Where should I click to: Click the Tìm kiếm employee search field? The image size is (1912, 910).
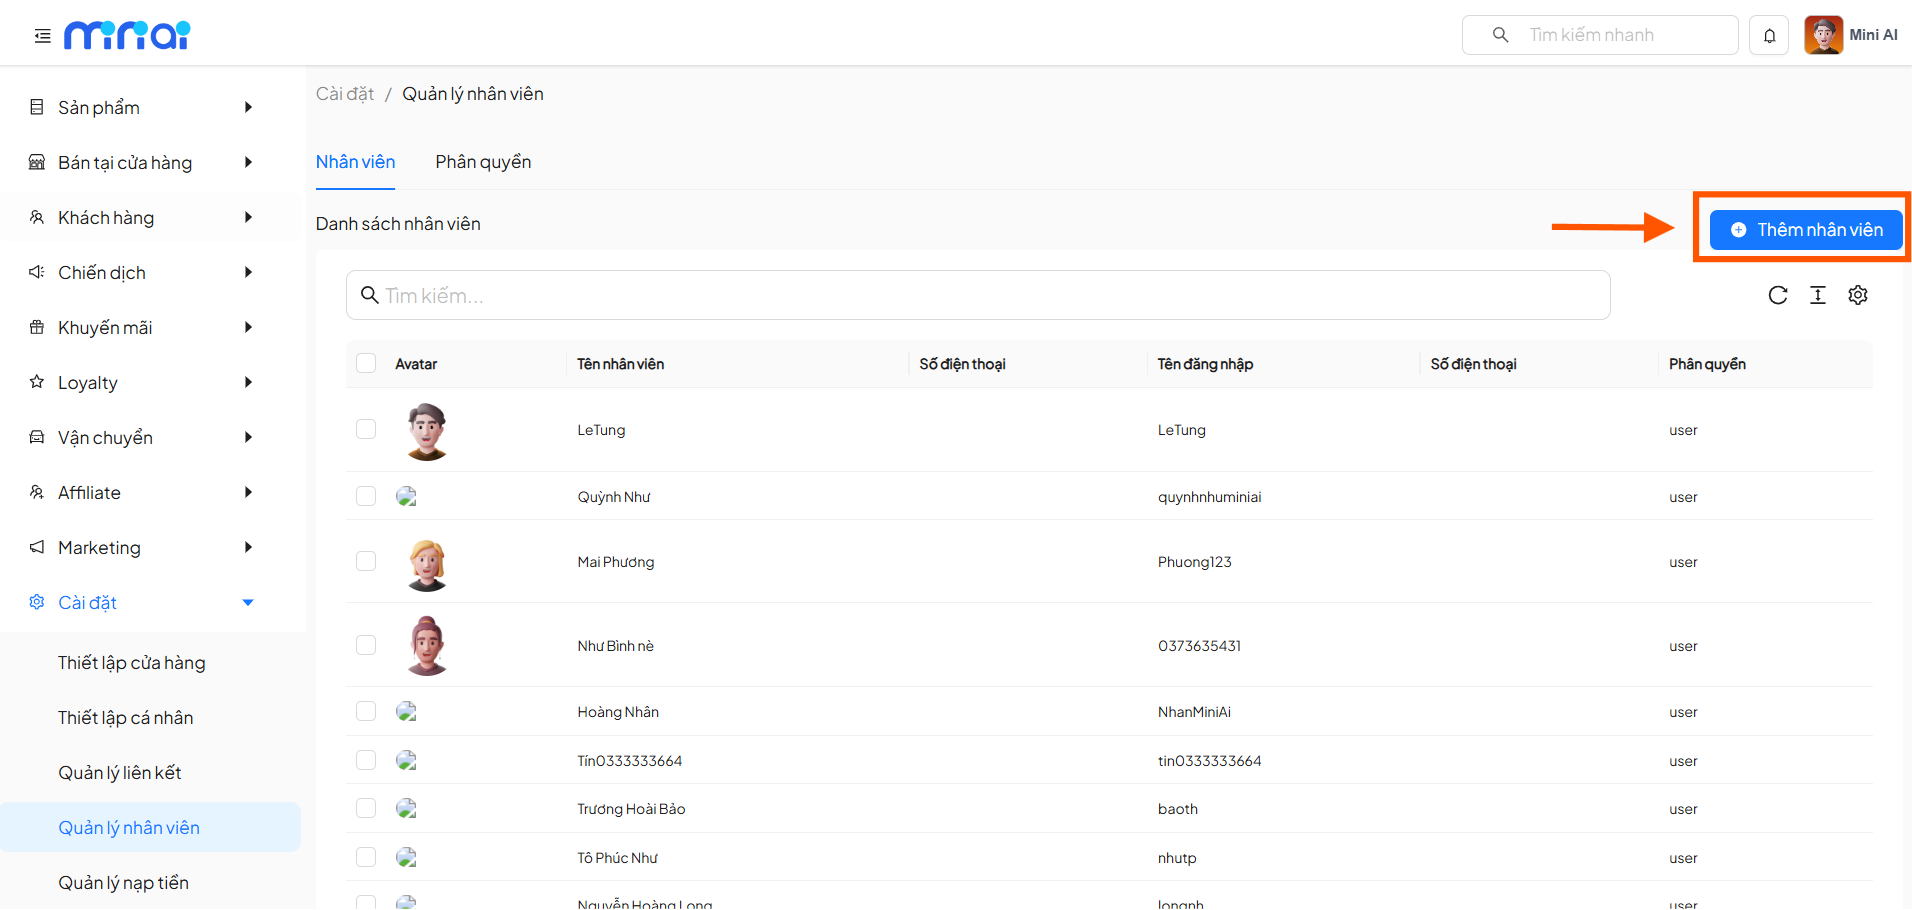point(977,296)
